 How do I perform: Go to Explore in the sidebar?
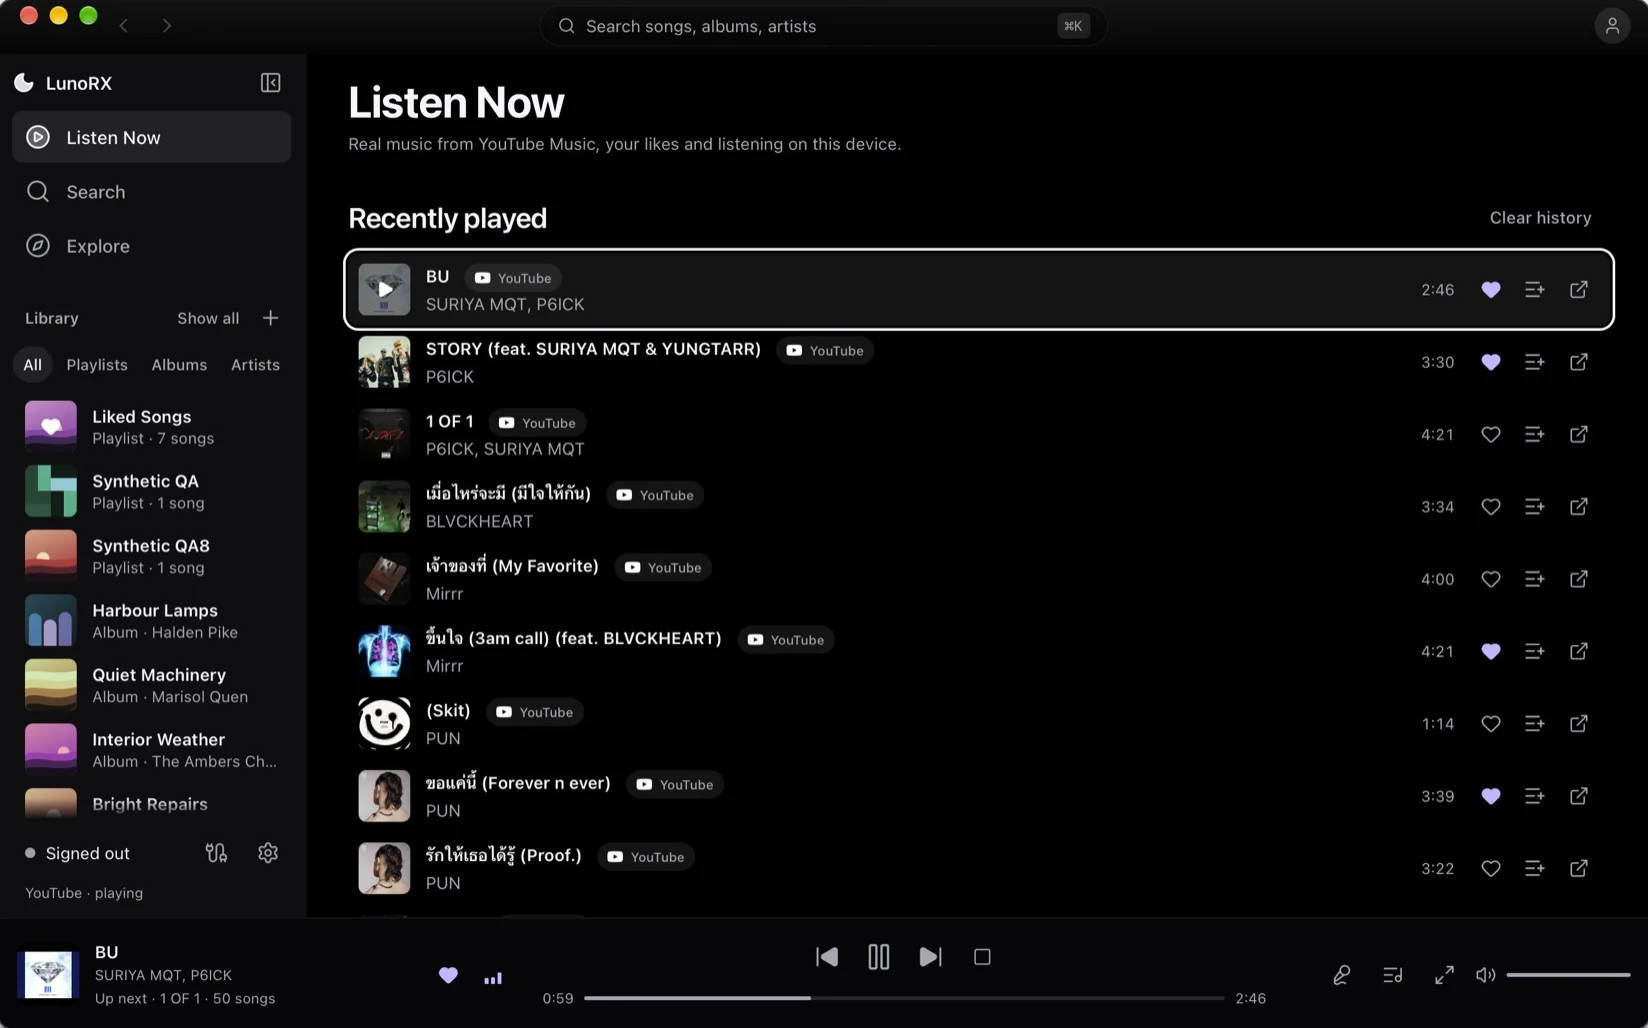[x=151, y=246]
